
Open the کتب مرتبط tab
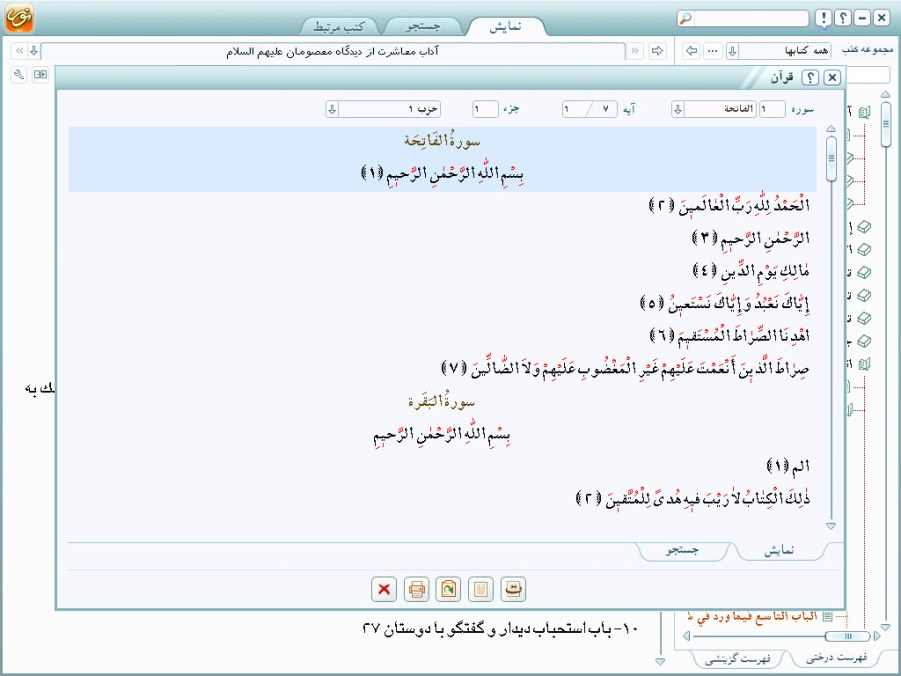338,26
